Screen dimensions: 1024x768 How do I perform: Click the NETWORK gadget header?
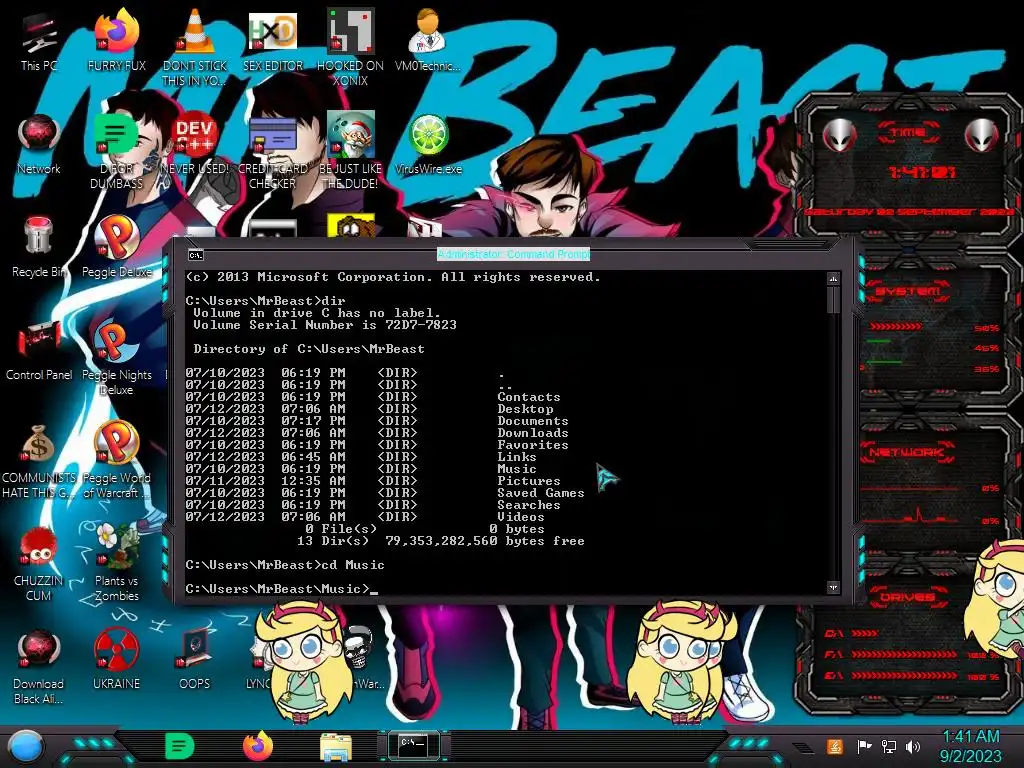(x=908, y=452)
